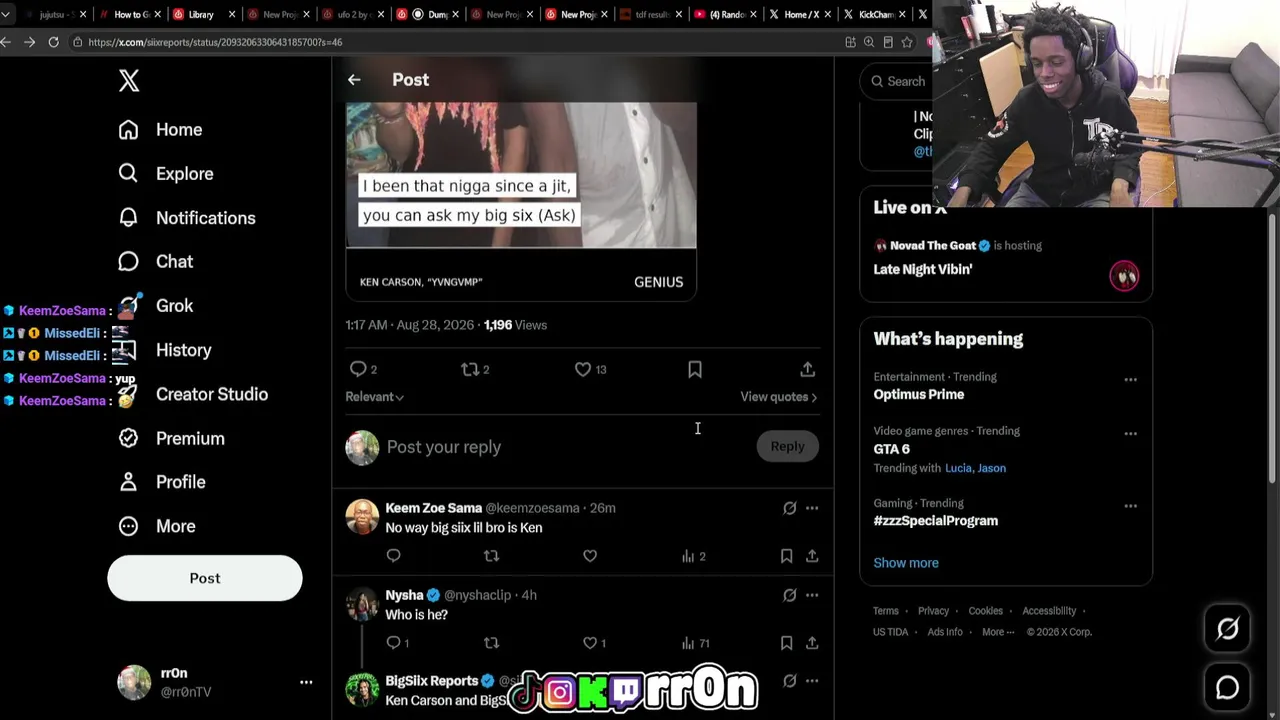Image resolution: width=1280 pixels, height=720 pixels.
Task: Like Nysha's reply
Action: pos(590,643)
